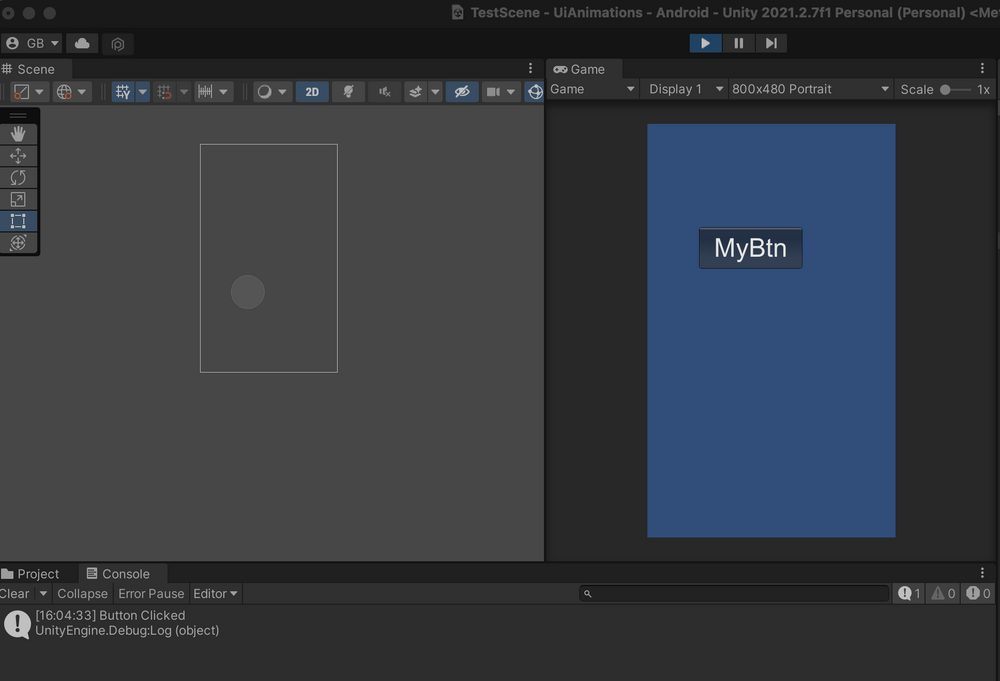Mute scene audio

coord(384,91)
